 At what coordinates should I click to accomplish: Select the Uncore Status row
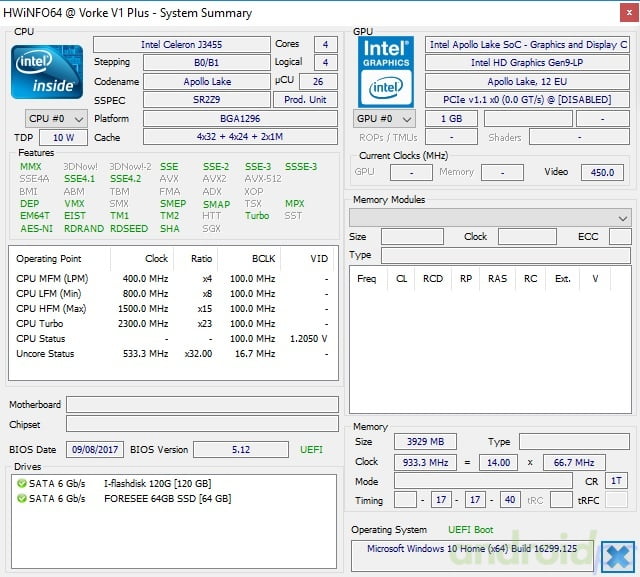(173, 354)
